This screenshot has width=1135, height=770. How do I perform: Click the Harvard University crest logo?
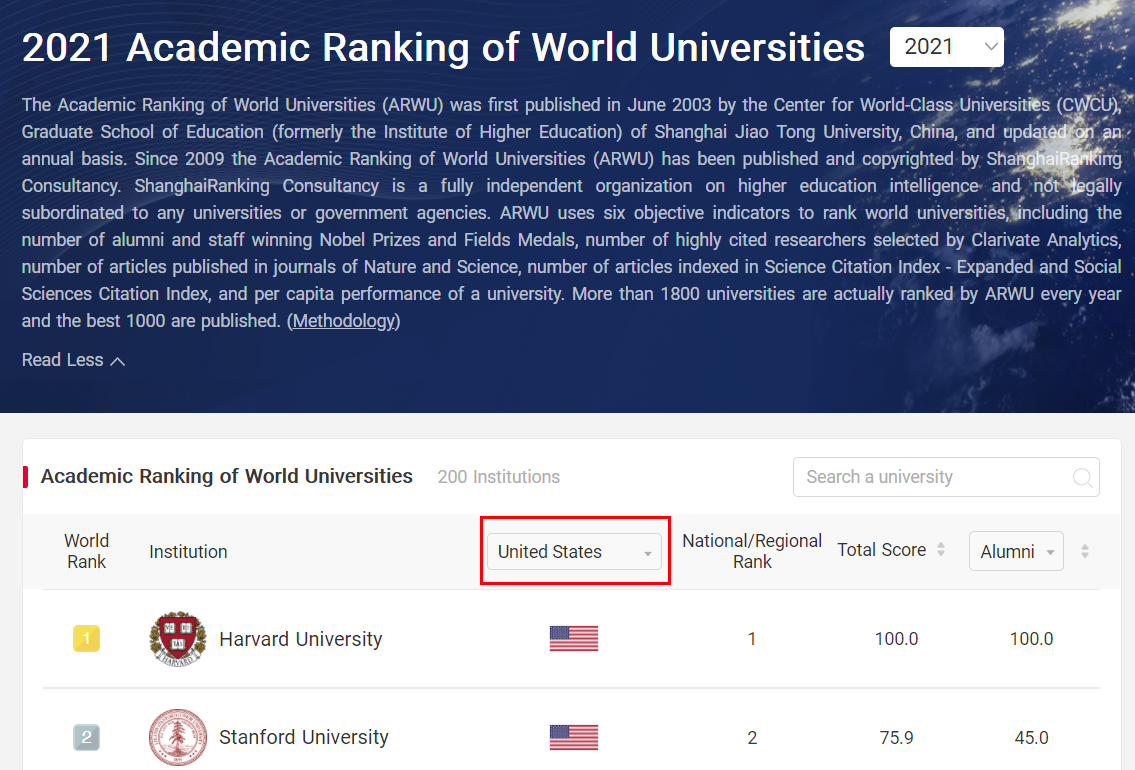pos(178,639)
